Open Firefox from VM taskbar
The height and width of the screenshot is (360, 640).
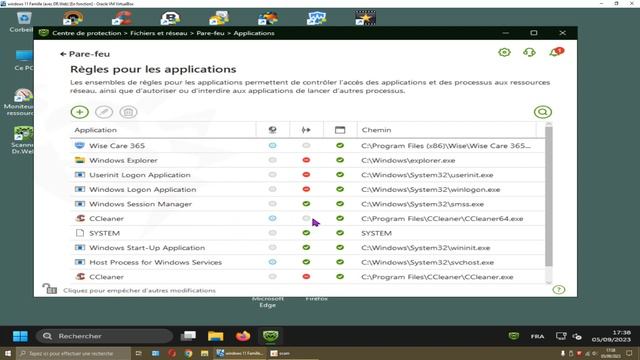click(243, 336)
